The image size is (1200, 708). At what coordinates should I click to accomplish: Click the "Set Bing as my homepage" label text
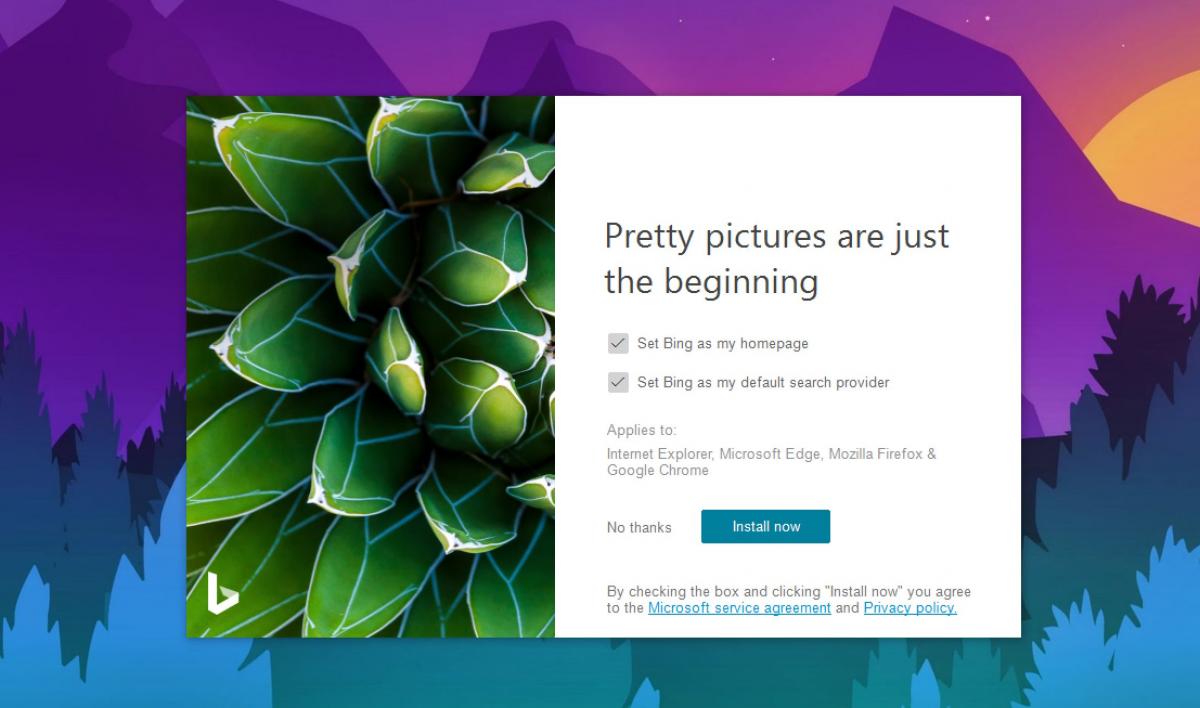[x=723, y=343]
